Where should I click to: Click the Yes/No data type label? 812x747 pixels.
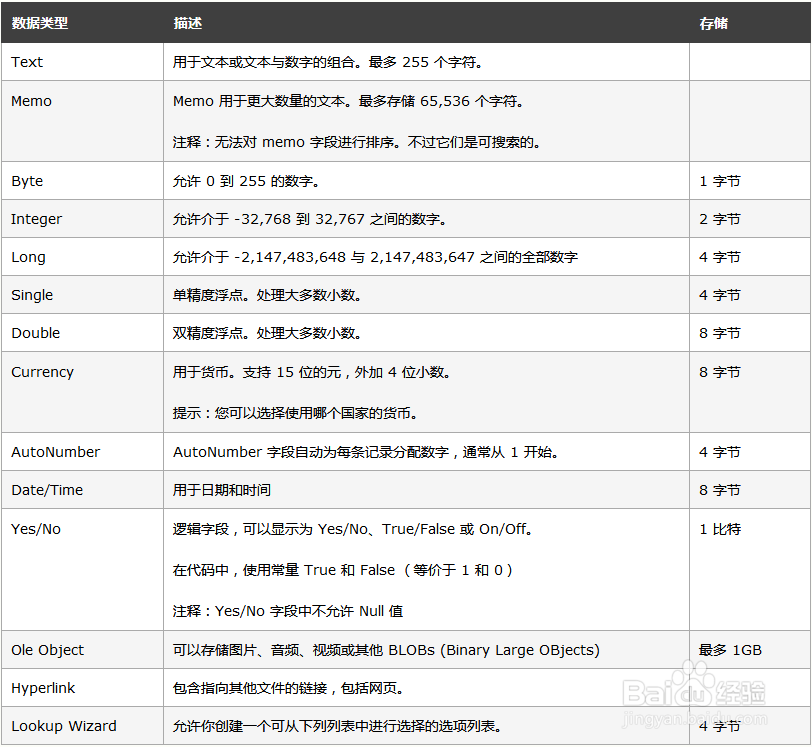click(35, 528)
